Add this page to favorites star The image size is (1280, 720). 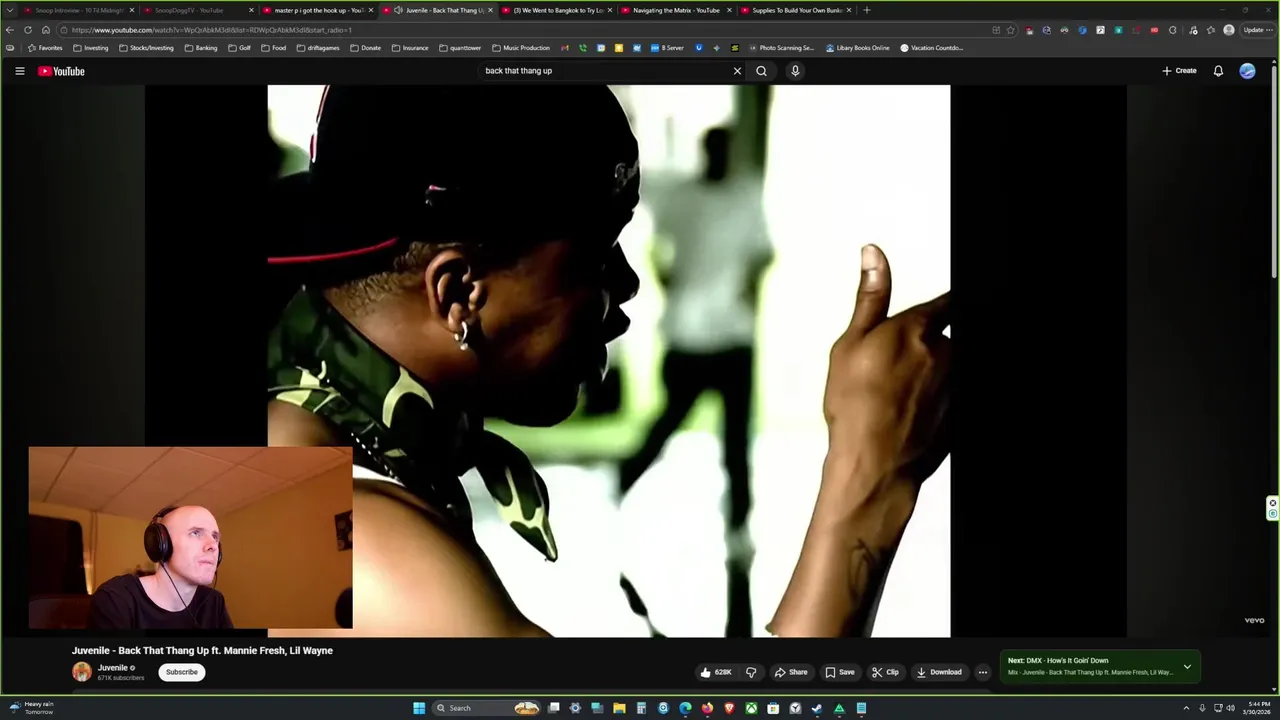(x=1010, y=30)
